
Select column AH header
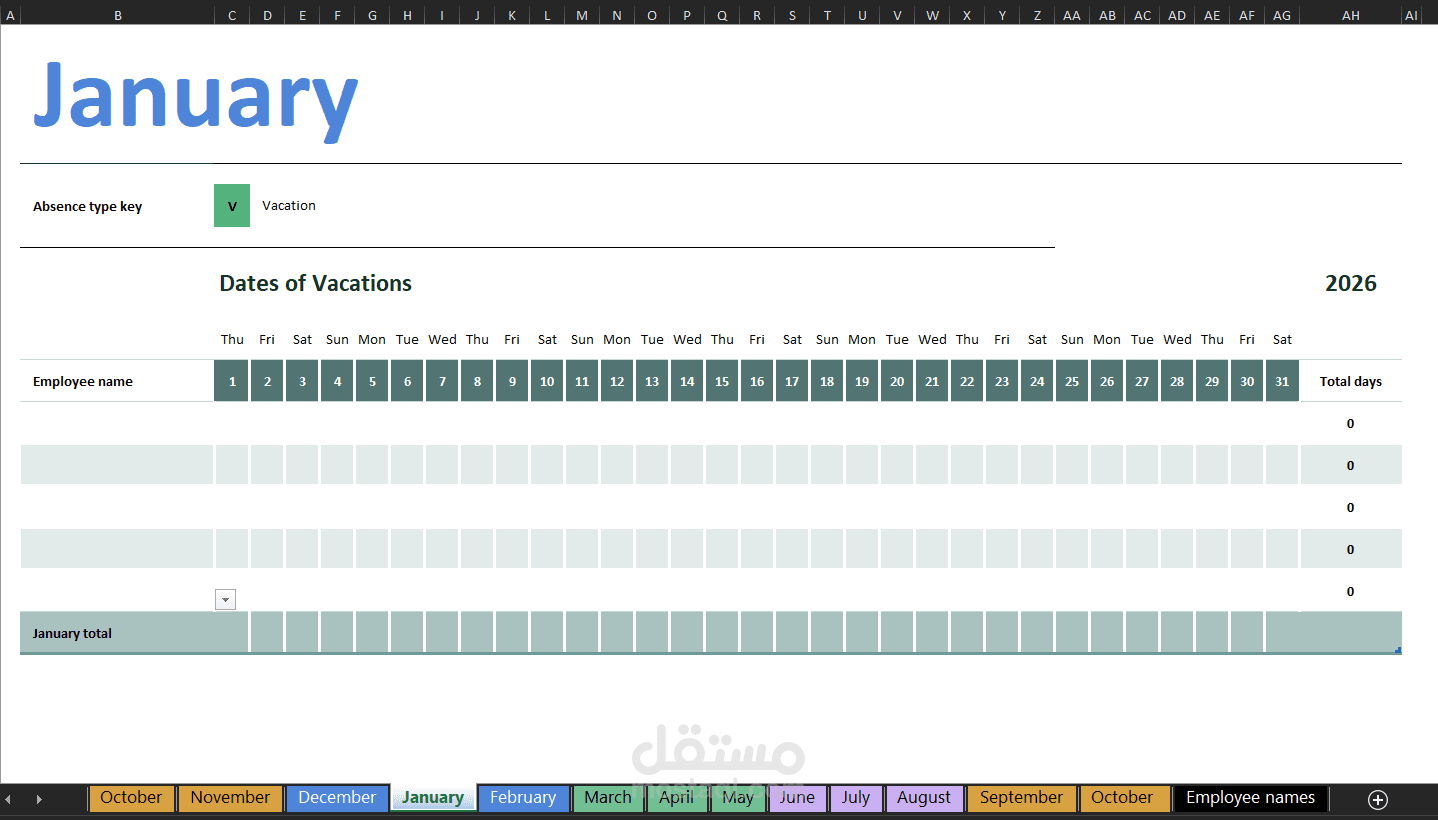tap(1351, 15)
